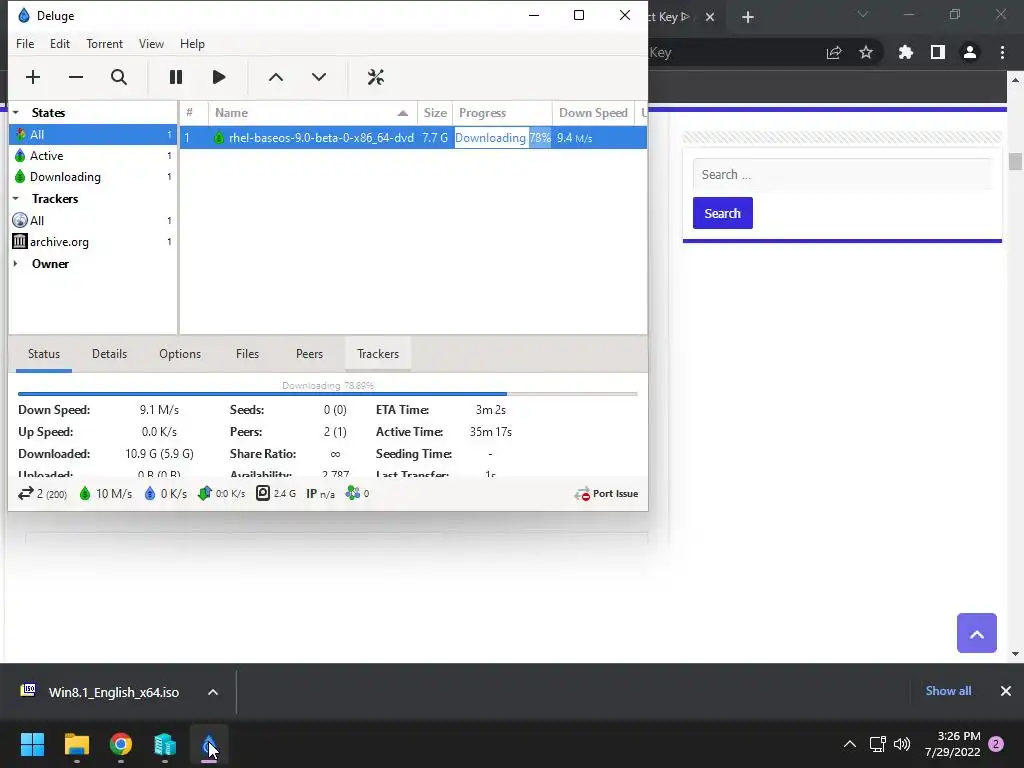Switch to the Status tab

click(x=44, y=354)
